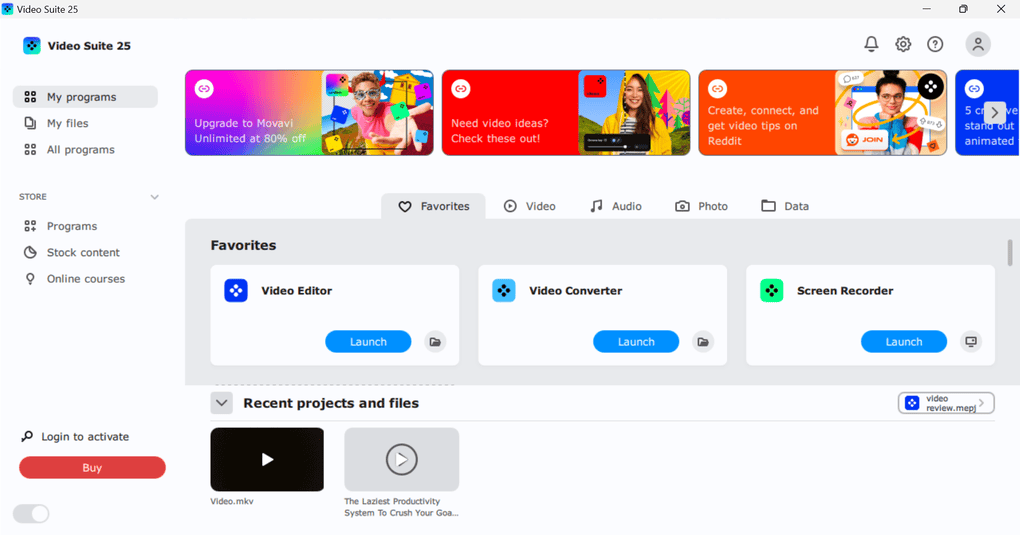Click link icon on video ideas banner

pos(461,89)
